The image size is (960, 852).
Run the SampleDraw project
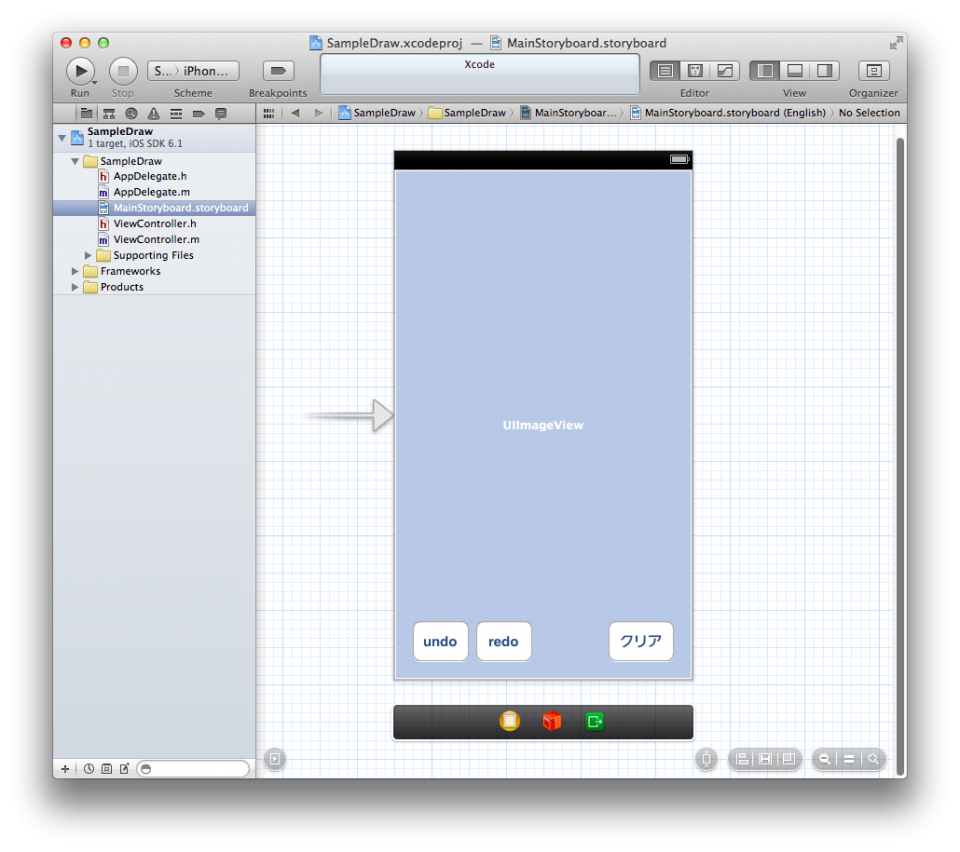tap(80, 71)
